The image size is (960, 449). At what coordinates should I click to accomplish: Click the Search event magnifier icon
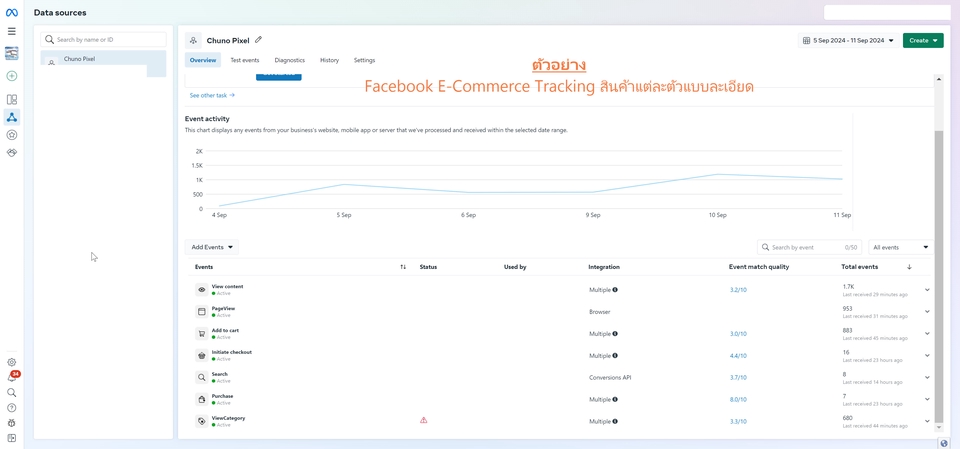201,377
